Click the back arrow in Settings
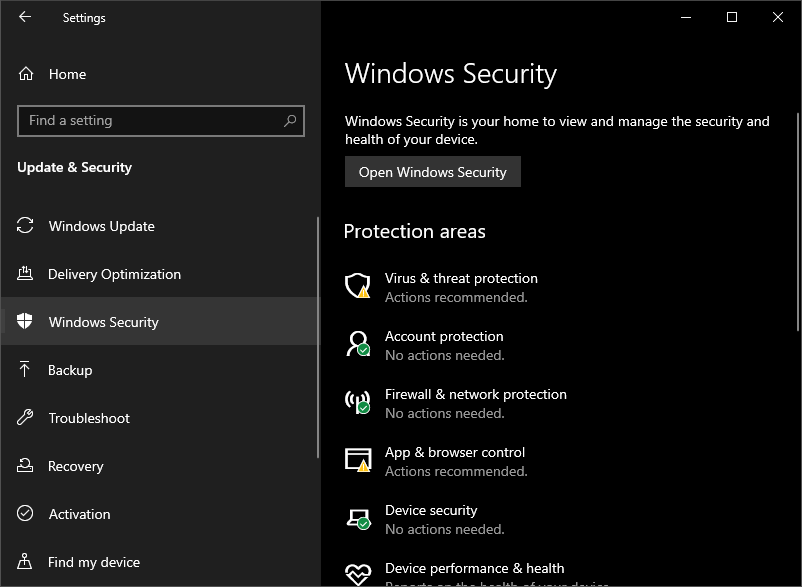This screenshot has height=587, width=802. pos(25,17)
